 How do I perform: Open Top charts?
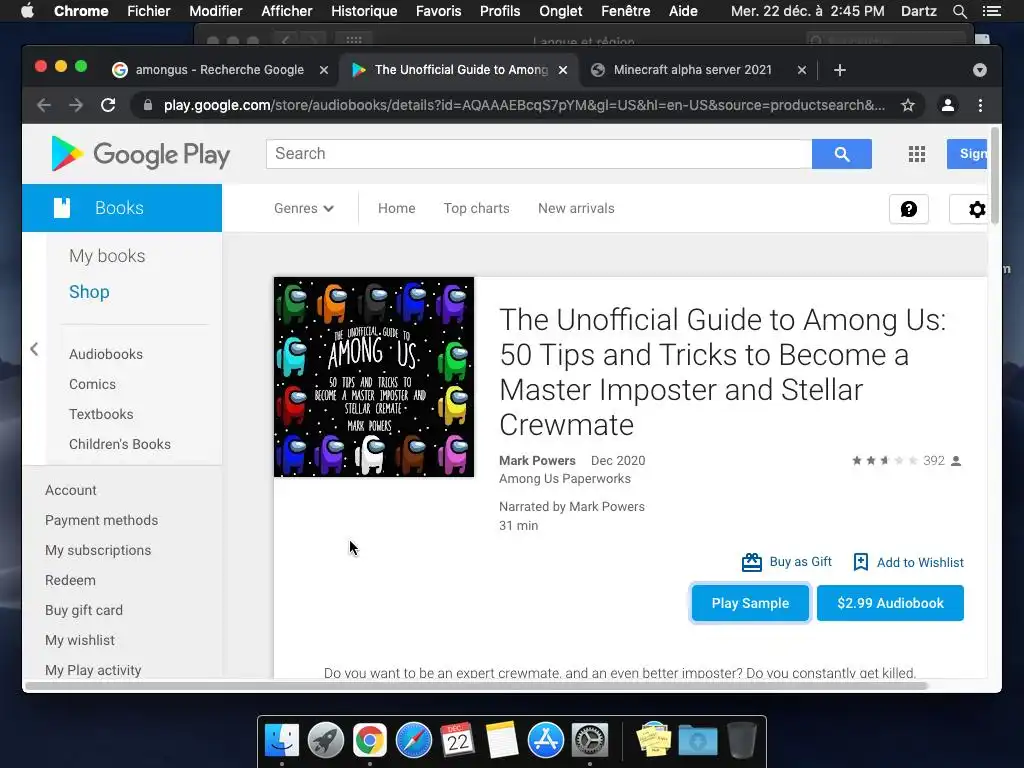click(x=476, y=208)
